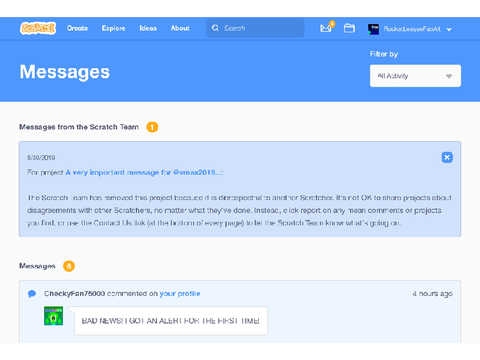The image size is (480, 360).
Task: Open CheekyFan75000 username link
Action: 75,294
